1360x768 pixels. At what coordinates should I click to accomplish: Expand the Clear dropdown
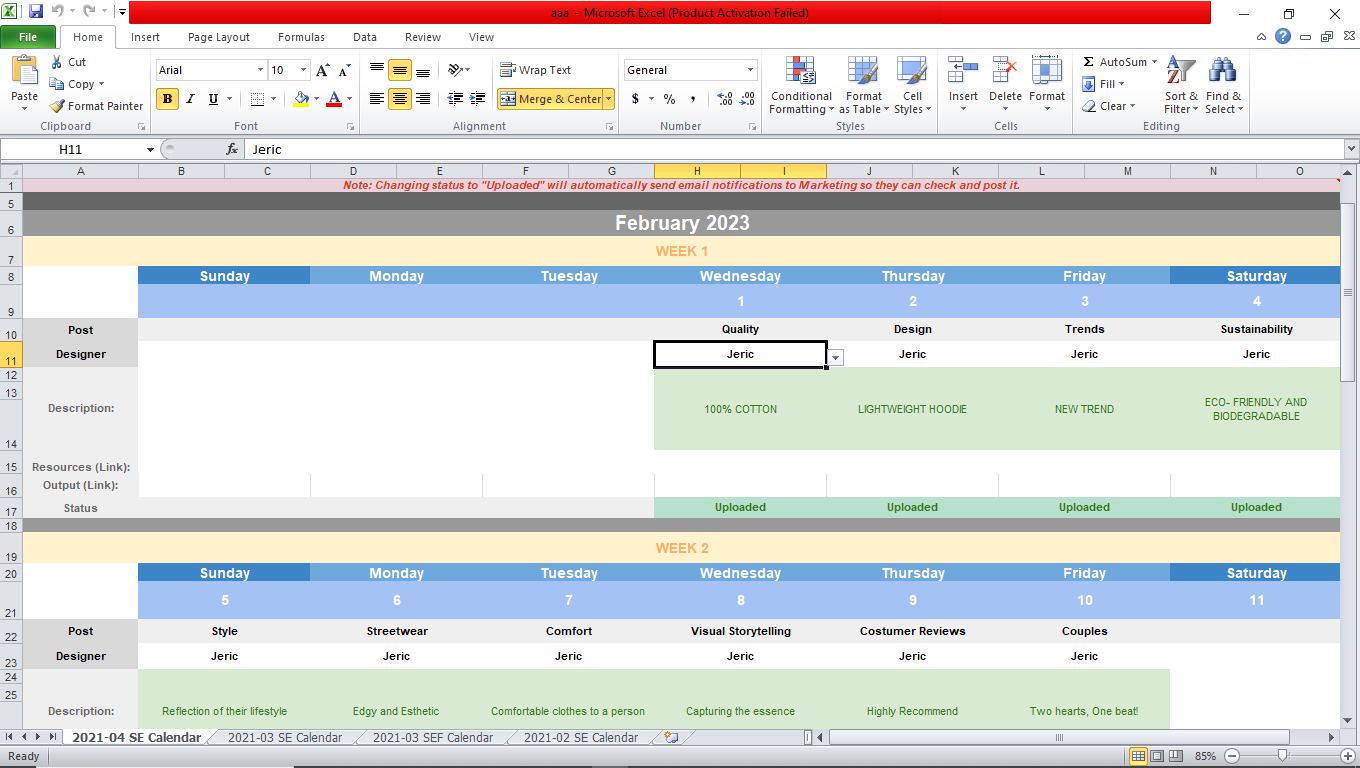(1132, 106)
